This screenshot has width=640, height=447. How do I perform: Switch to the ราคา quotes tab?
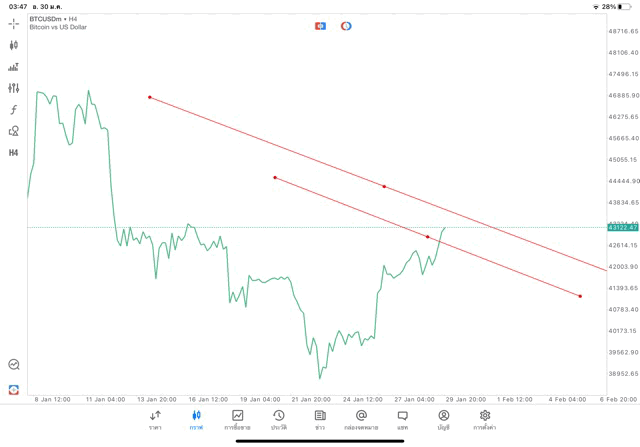[x=155, y=419]
